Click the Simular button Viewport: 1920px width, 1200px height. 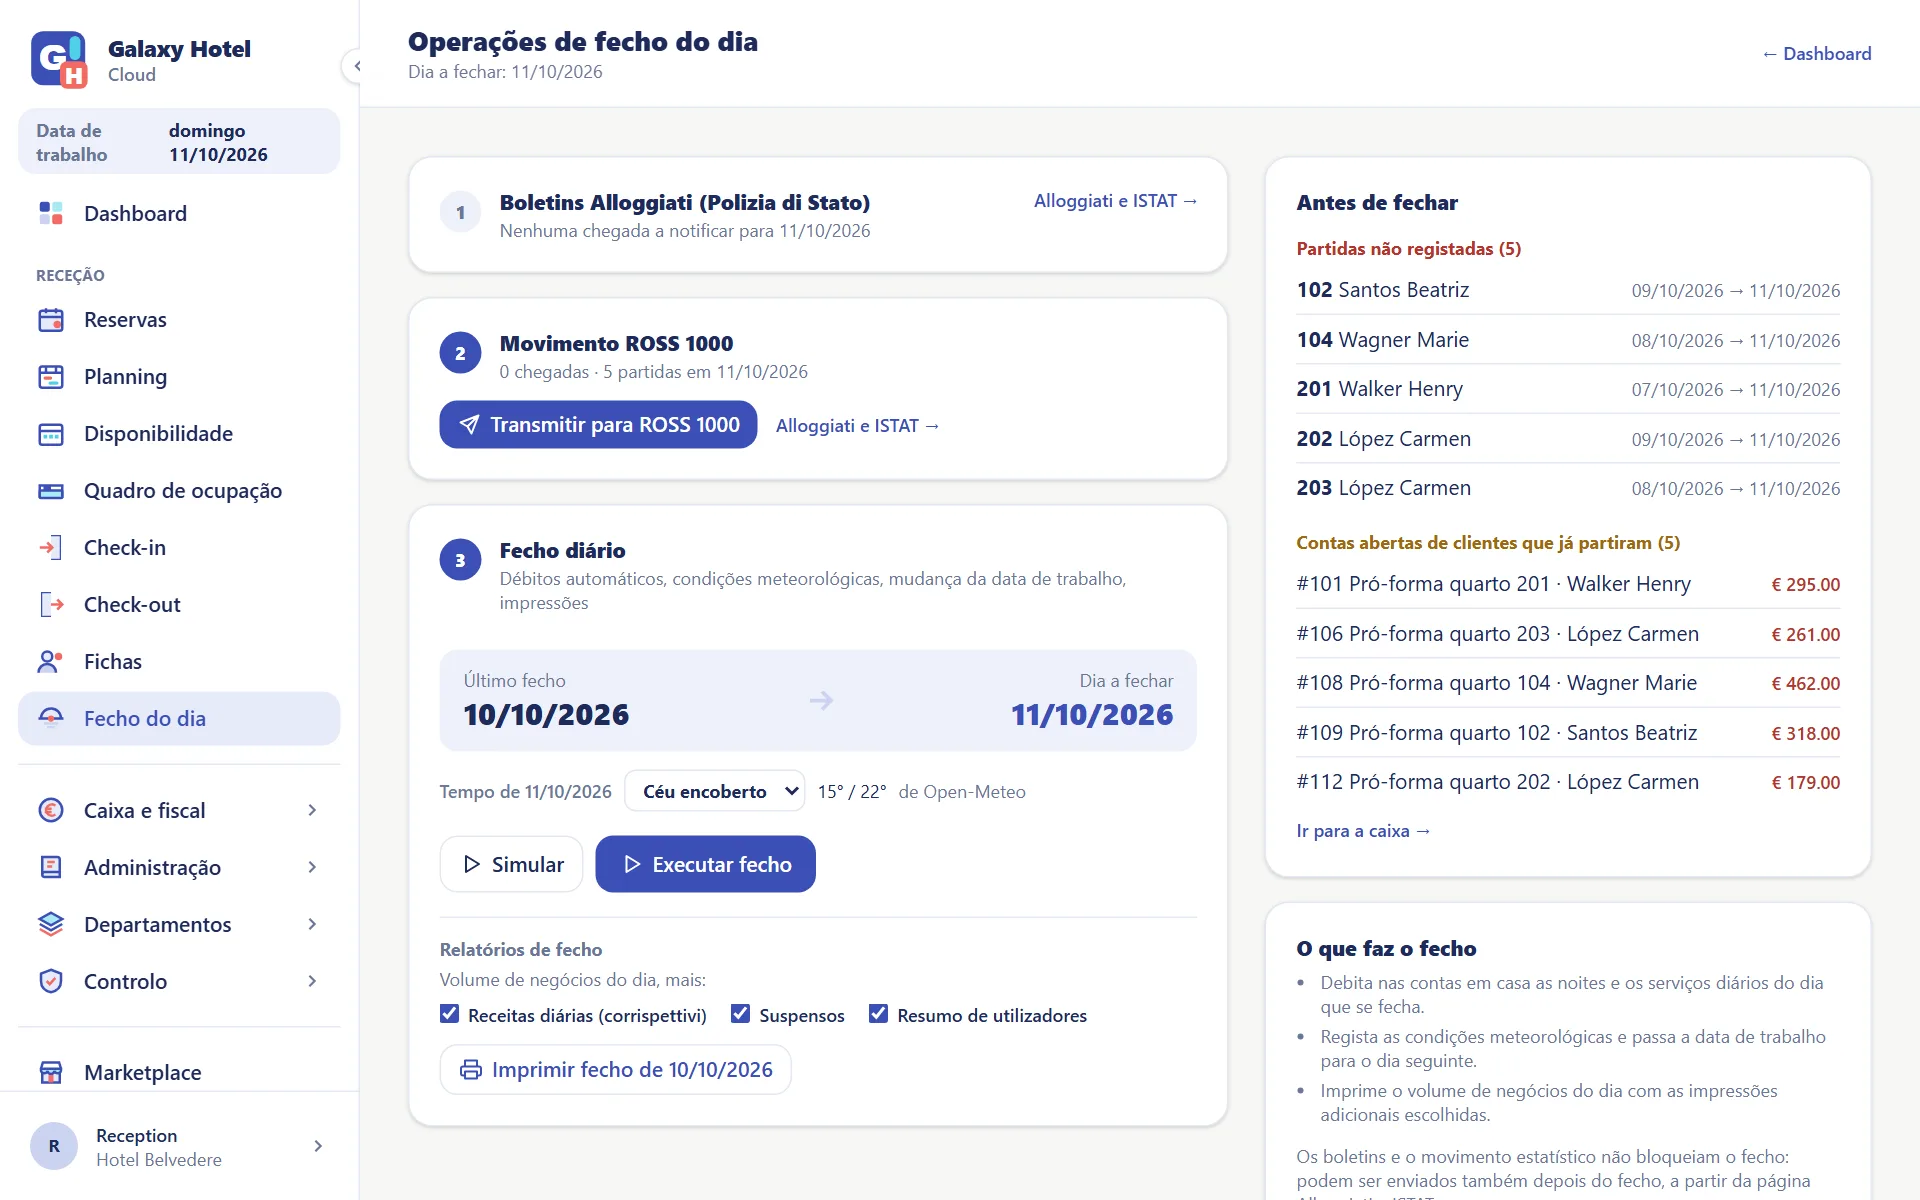[511, 864]
